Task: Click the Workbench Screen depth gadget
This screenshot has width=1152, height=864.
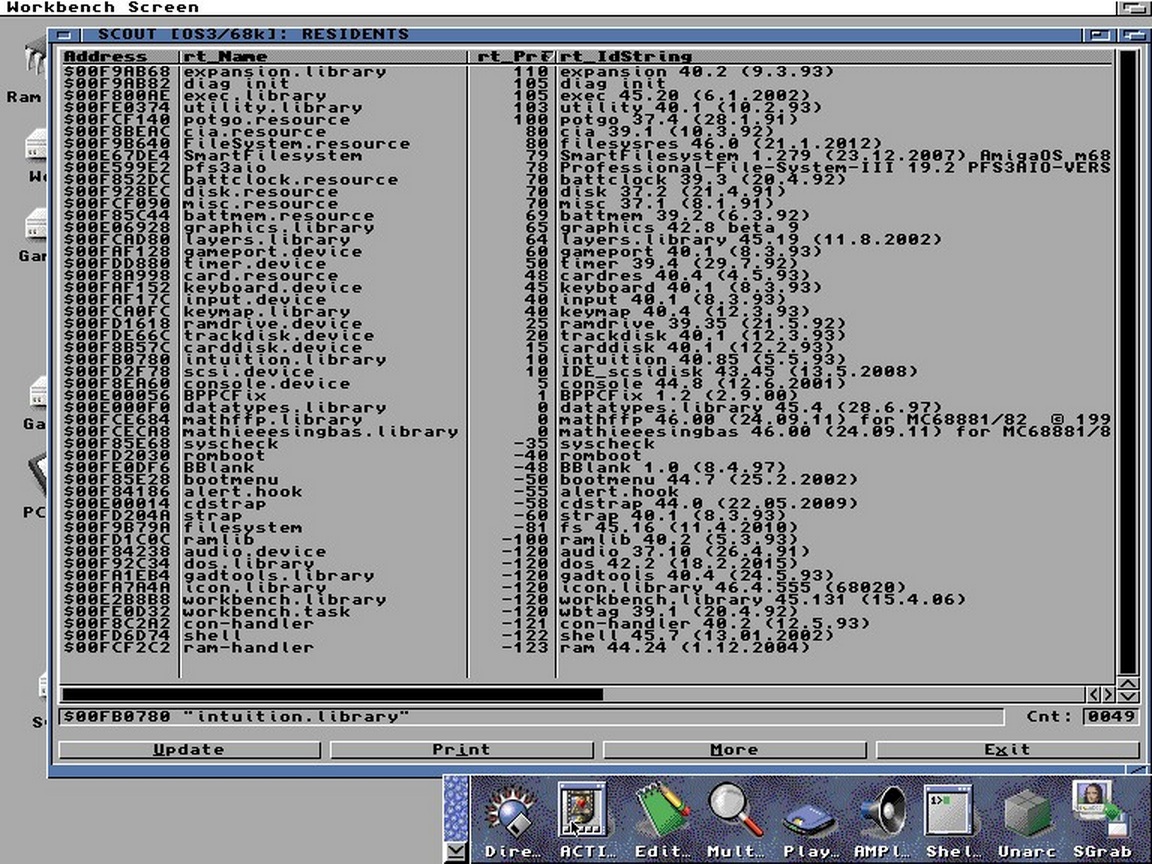Action: click(1132, 7)
